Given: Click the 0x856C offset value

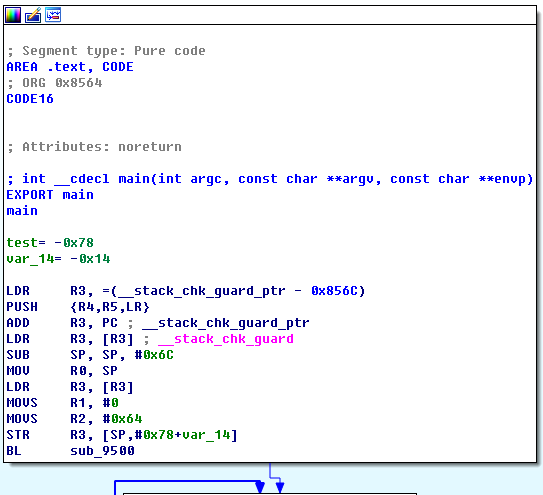Looking at the screenshot, I should (x=334, y=291).
